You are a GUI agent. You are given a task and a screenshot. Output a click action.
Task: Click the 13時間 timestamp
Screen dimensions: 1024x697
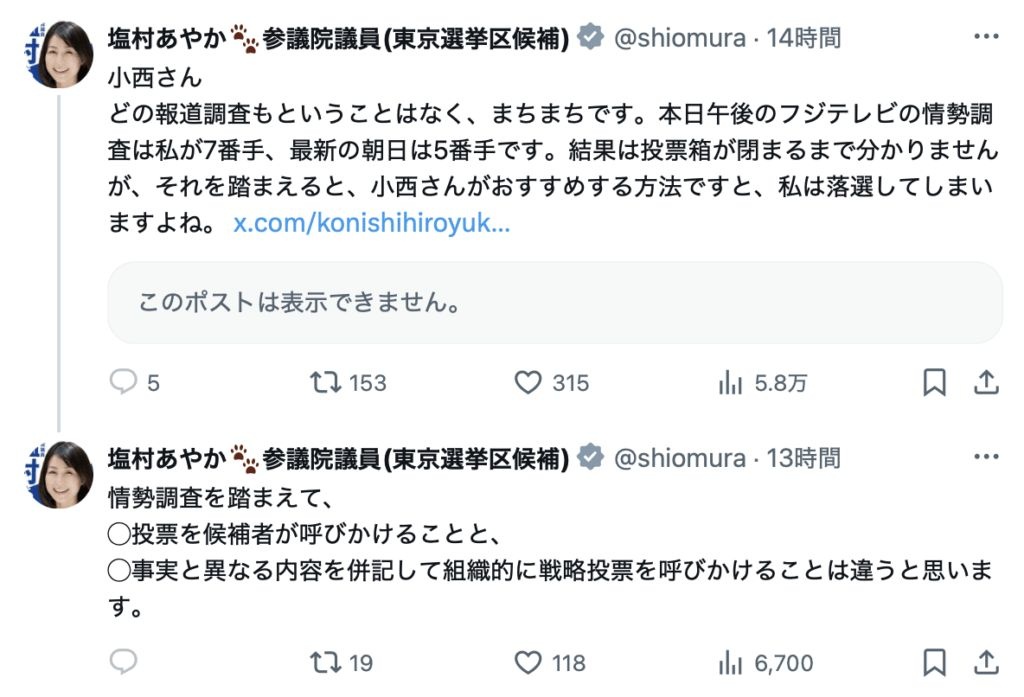[x=803, y=458]
